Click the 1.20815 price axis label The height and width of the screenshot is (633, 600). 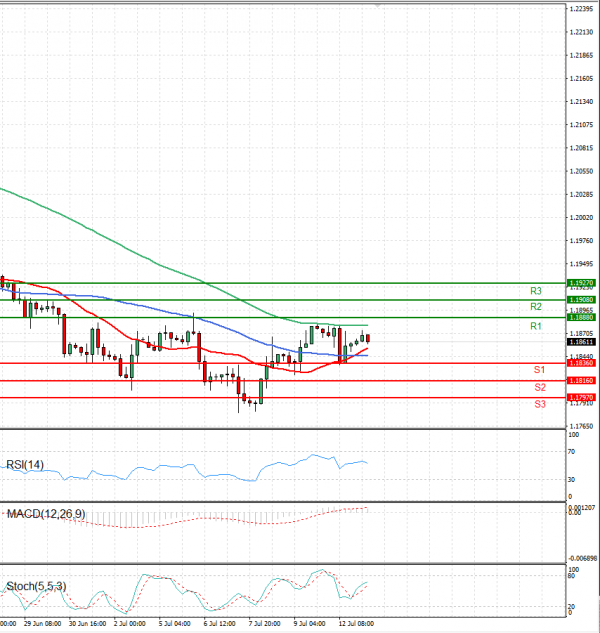[581, 148]
